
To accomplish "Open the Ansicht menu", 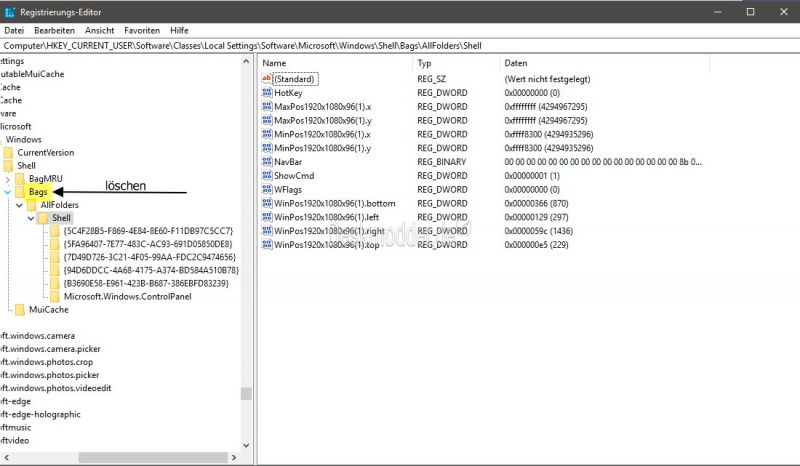I will tap(99, 30).
